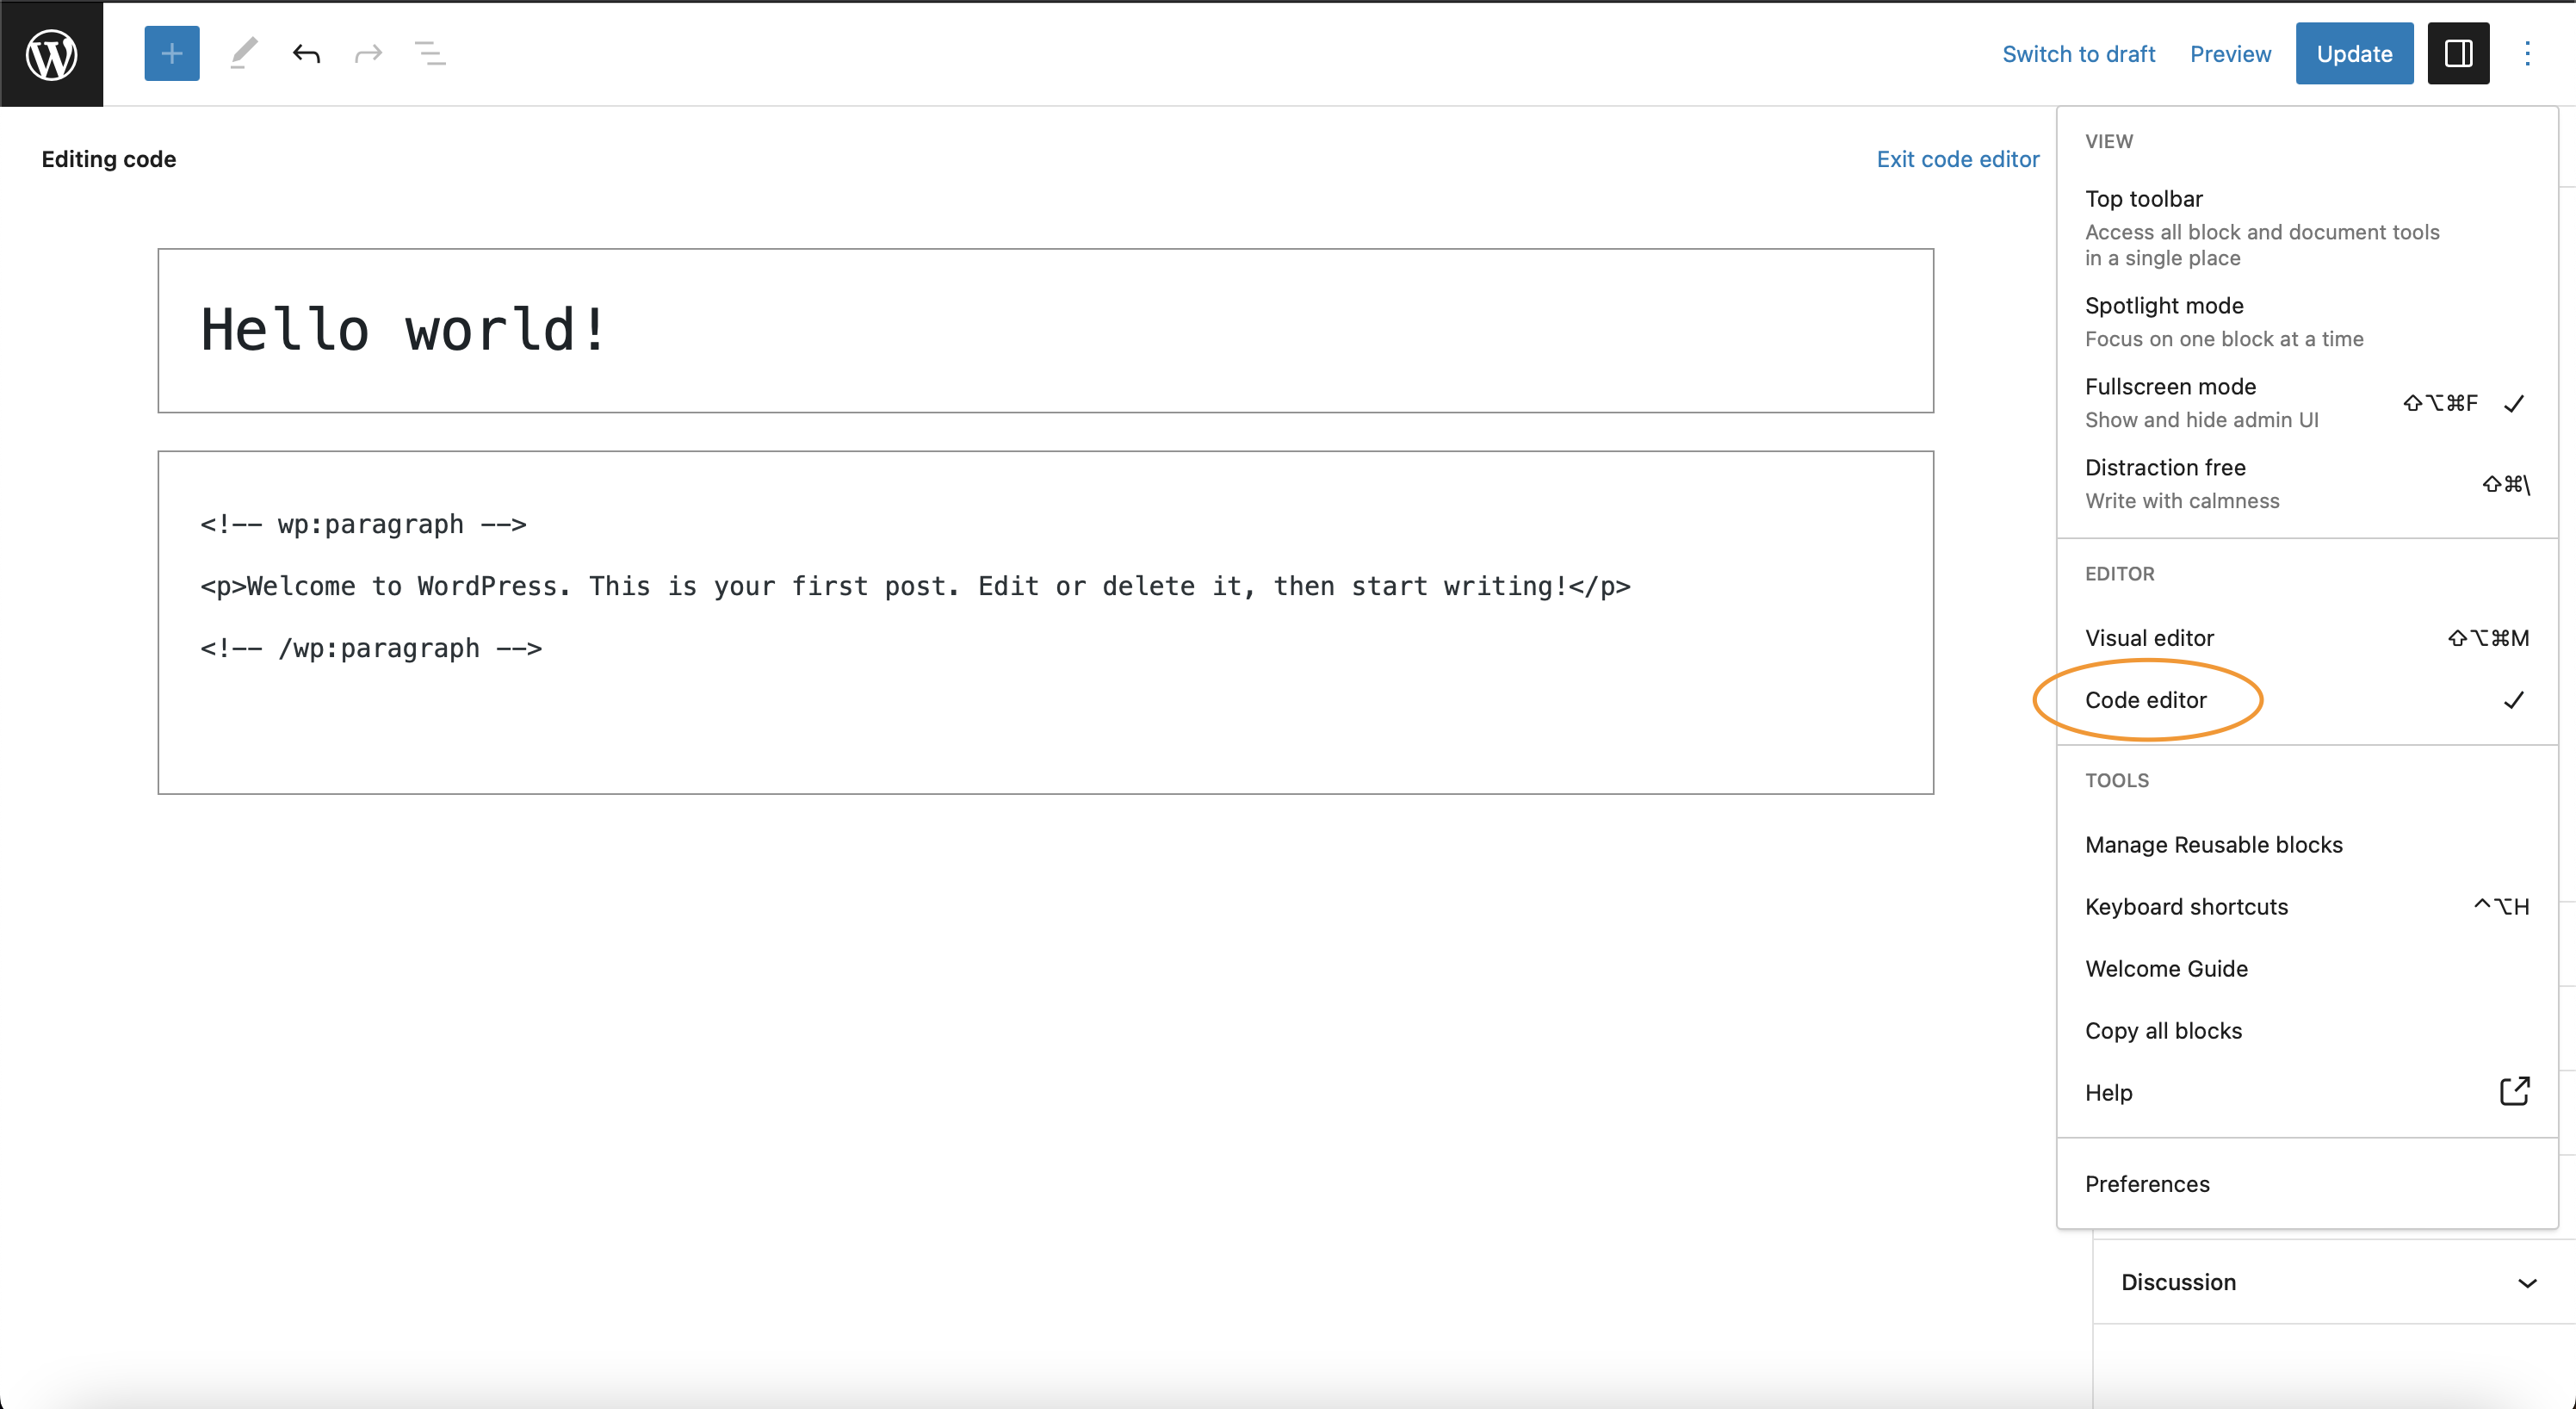Viewport: 2576px width, 1409px height.
Task: Open the document list view icon
Action: pyautogui.click(x=430, y=54)
